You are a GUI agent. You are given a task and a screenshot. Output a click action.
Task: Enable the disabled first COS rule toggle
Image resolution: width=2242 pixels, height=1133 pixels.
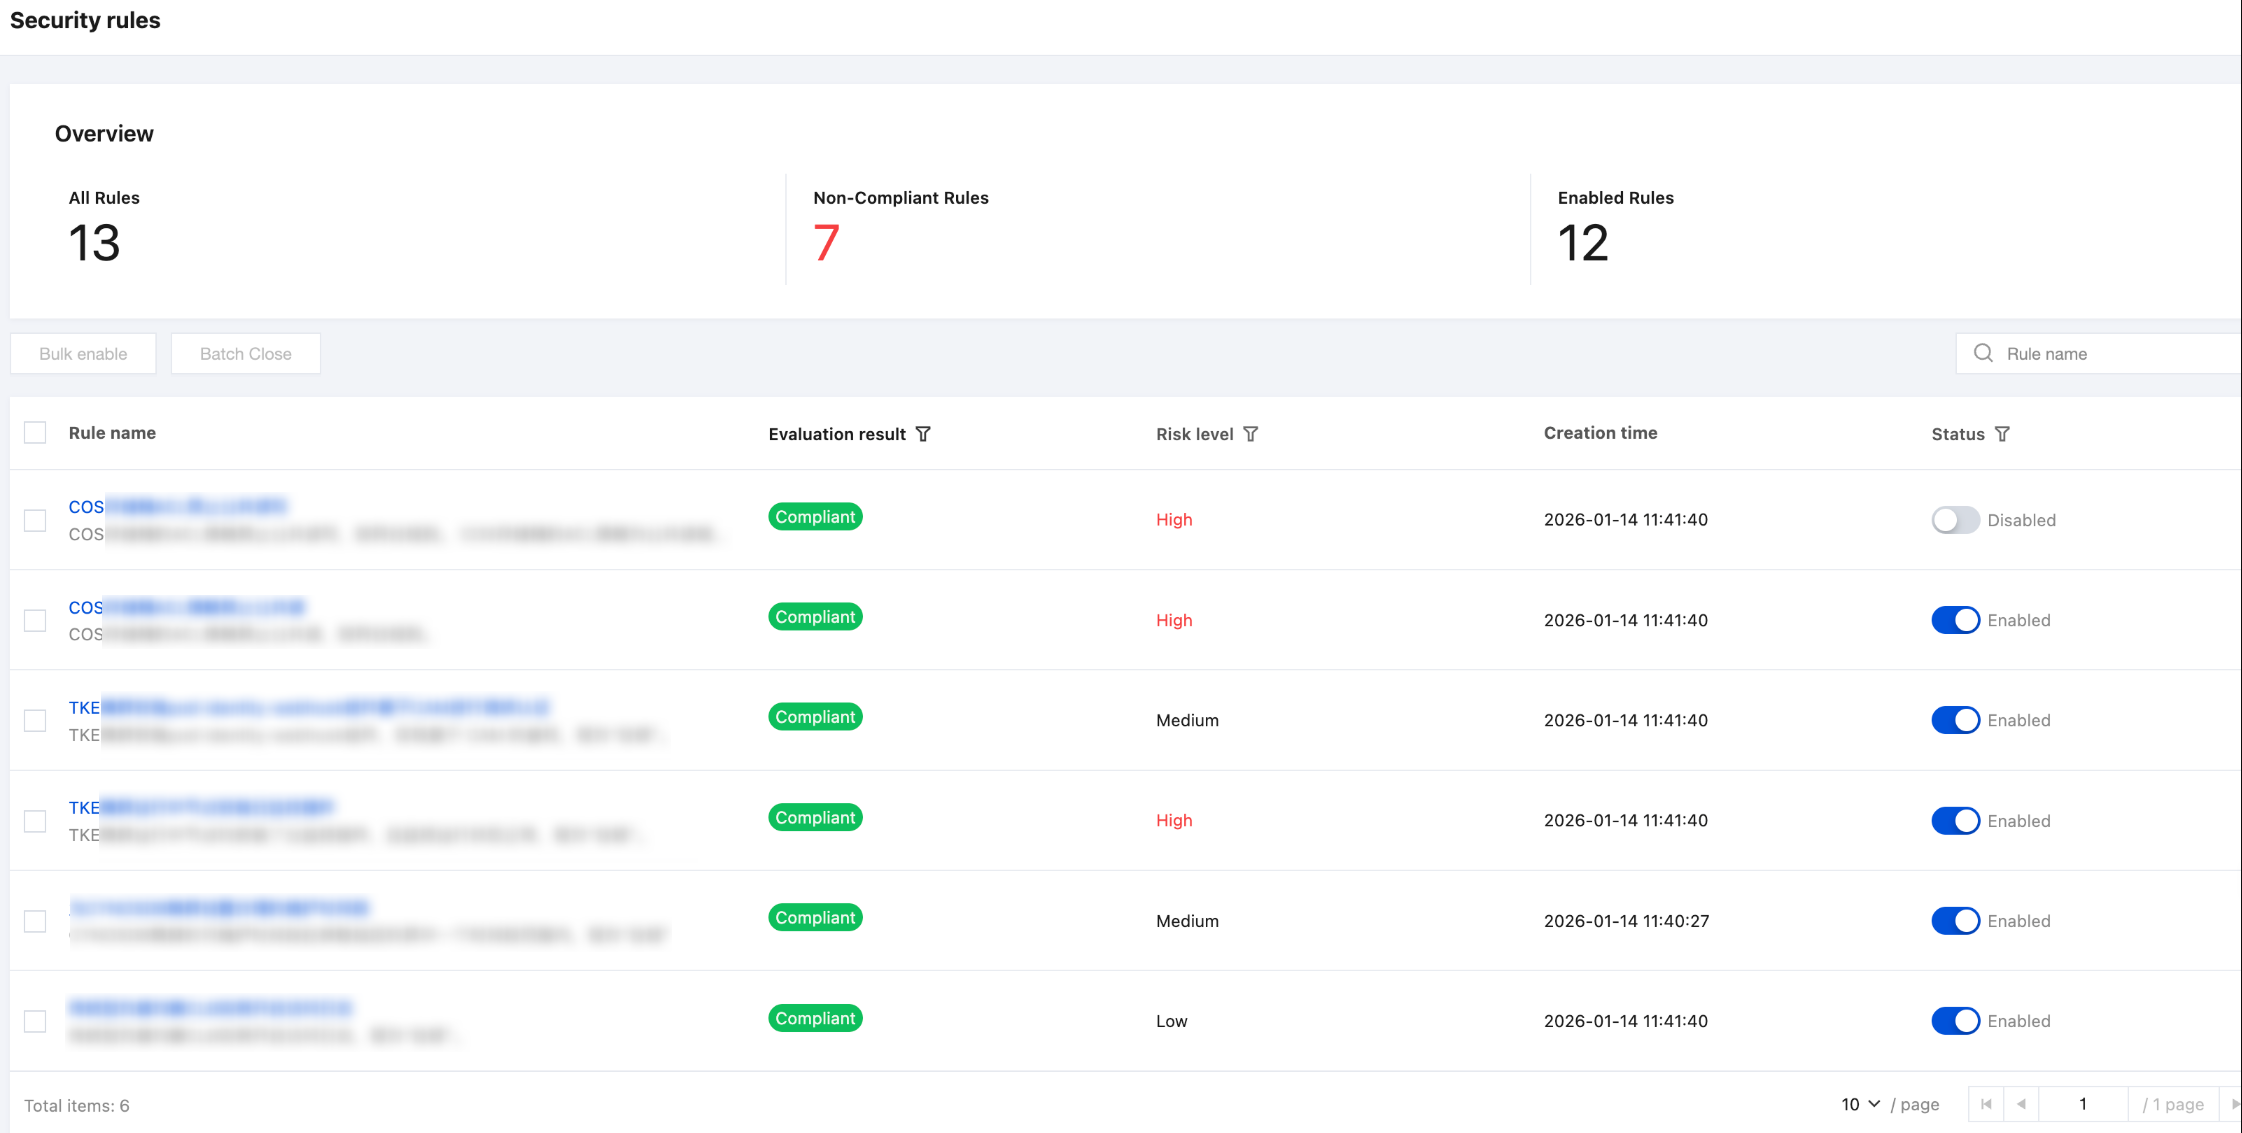pyautogui.click(x=1954, y=520)
